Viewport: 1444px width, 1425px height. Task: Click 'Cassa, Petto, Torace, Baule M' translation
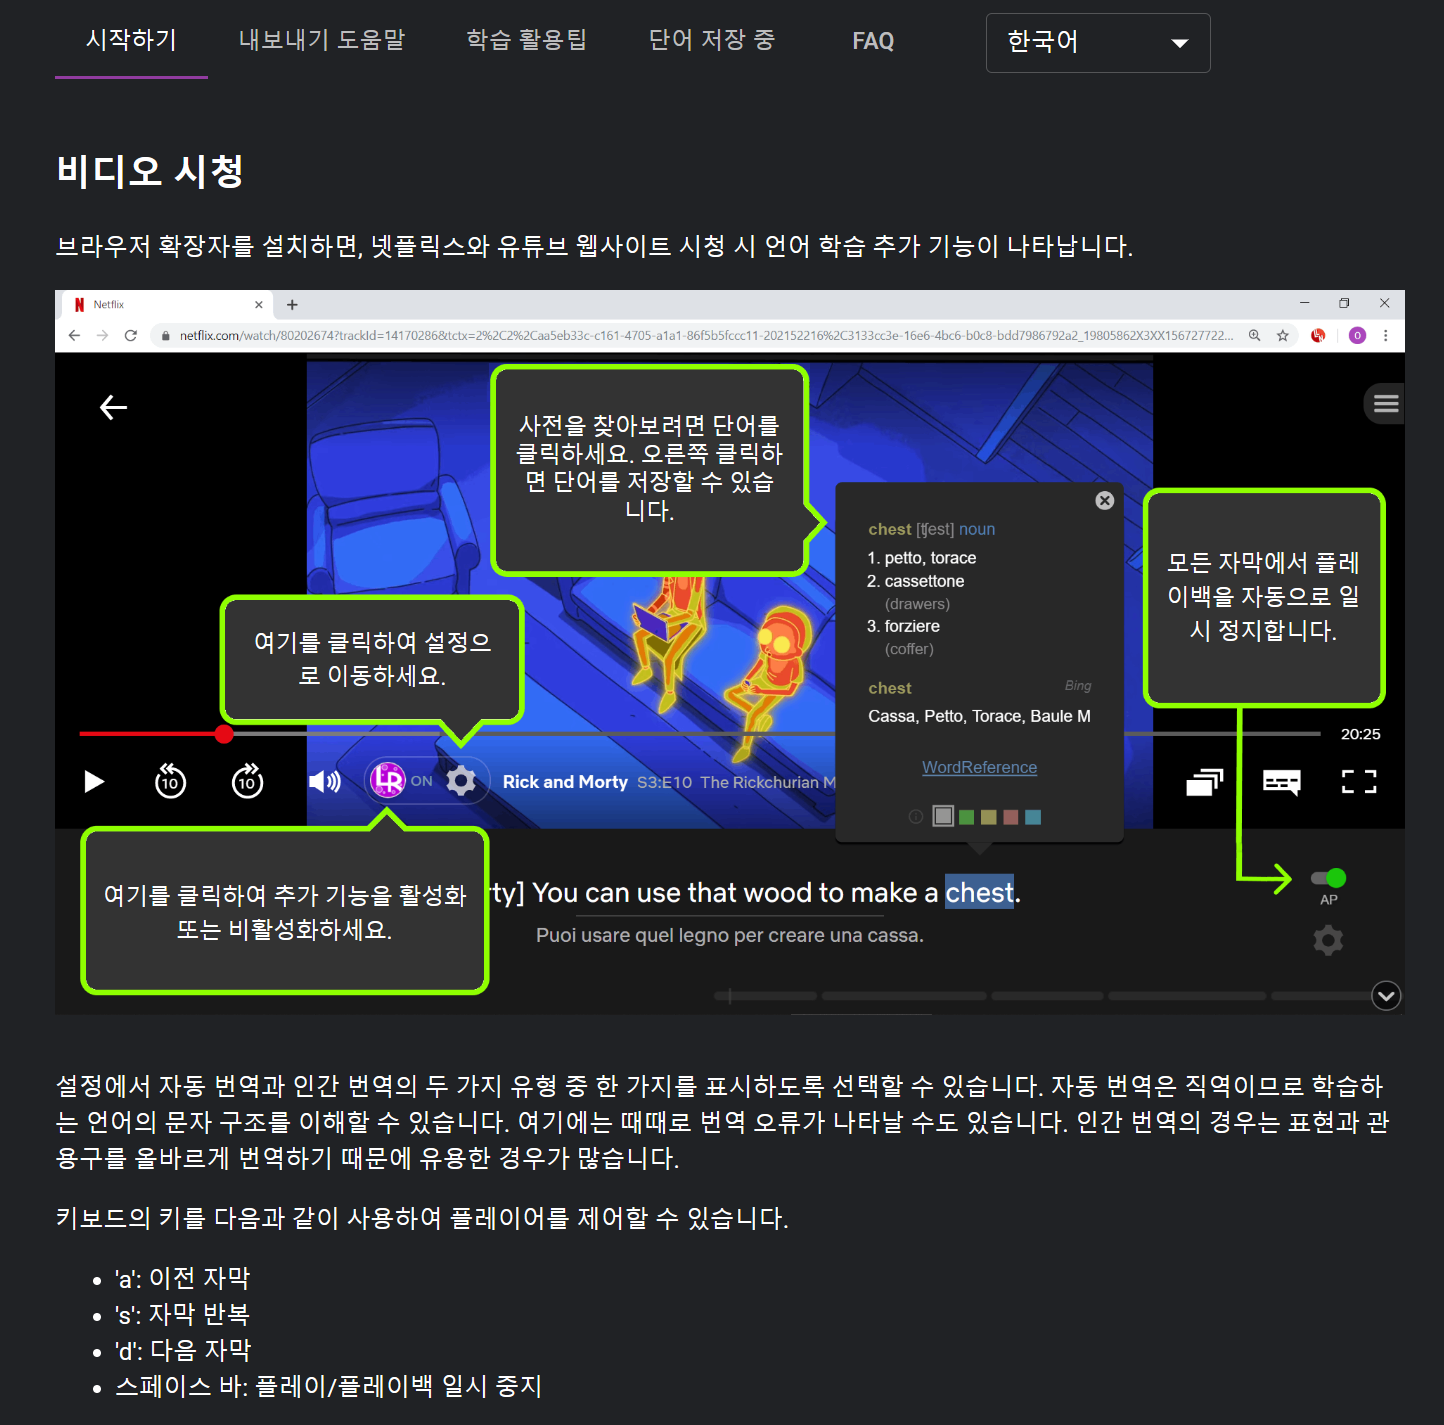point(979,716)
